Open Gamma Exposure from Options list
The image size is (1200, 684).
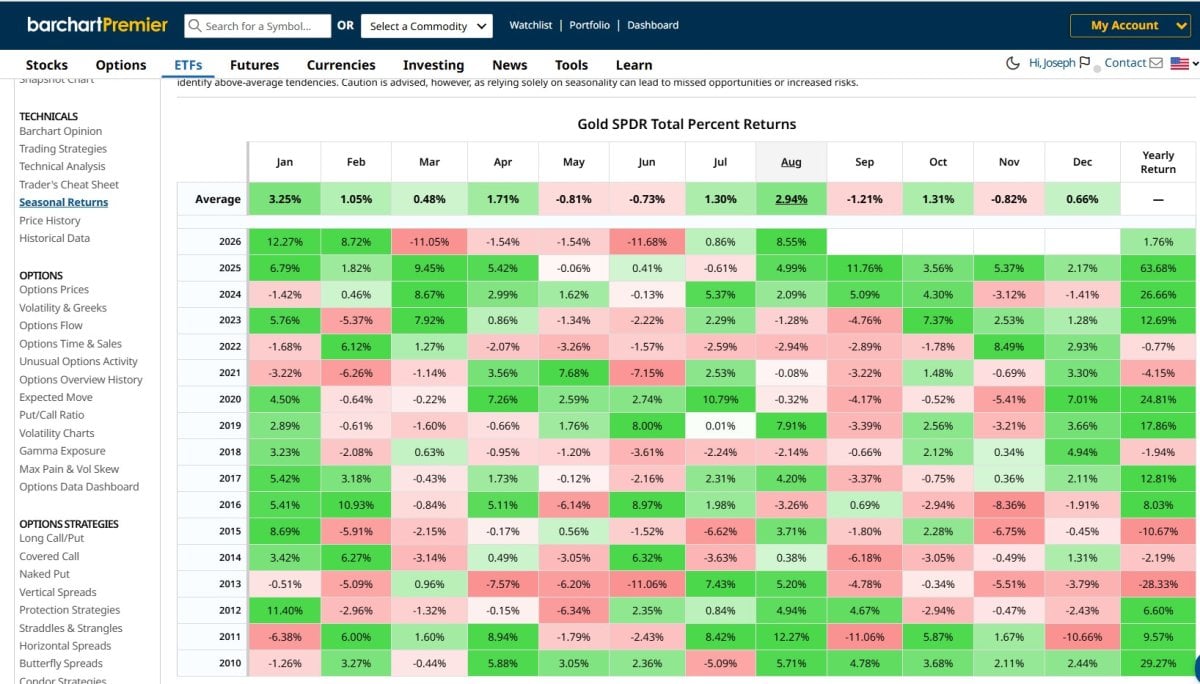(x=62, y=451)
